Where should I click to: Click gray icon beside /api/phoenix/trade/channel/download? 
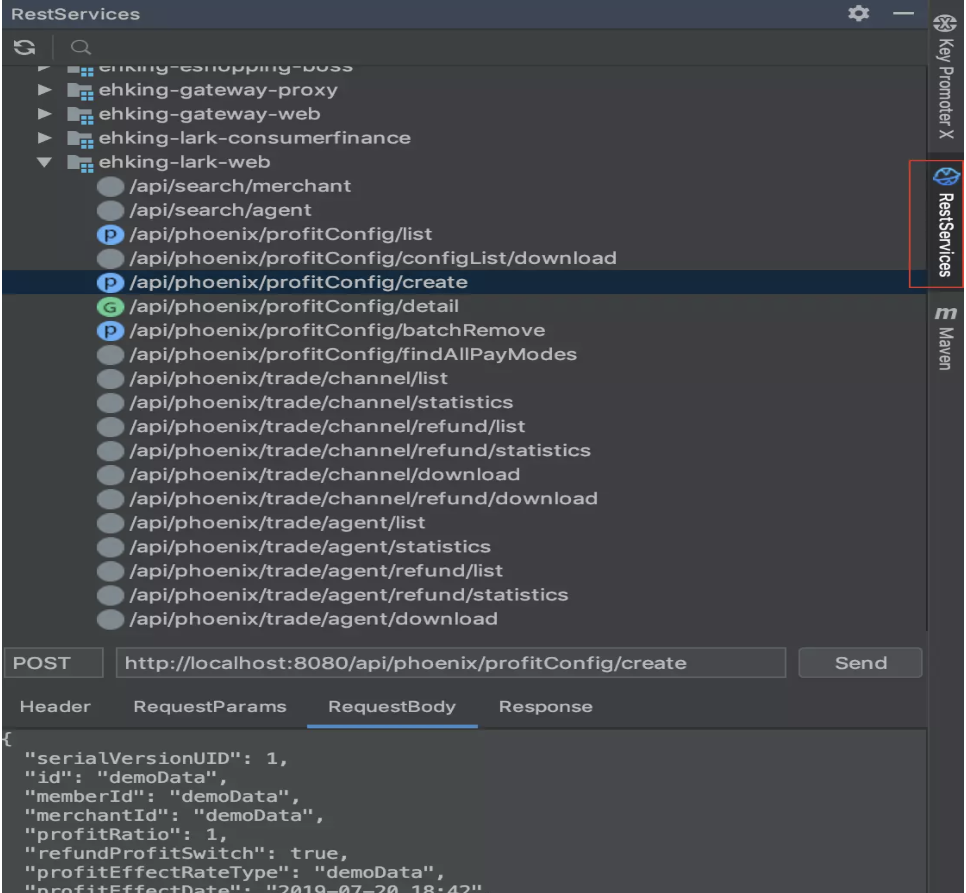click(x=110, y=475)
